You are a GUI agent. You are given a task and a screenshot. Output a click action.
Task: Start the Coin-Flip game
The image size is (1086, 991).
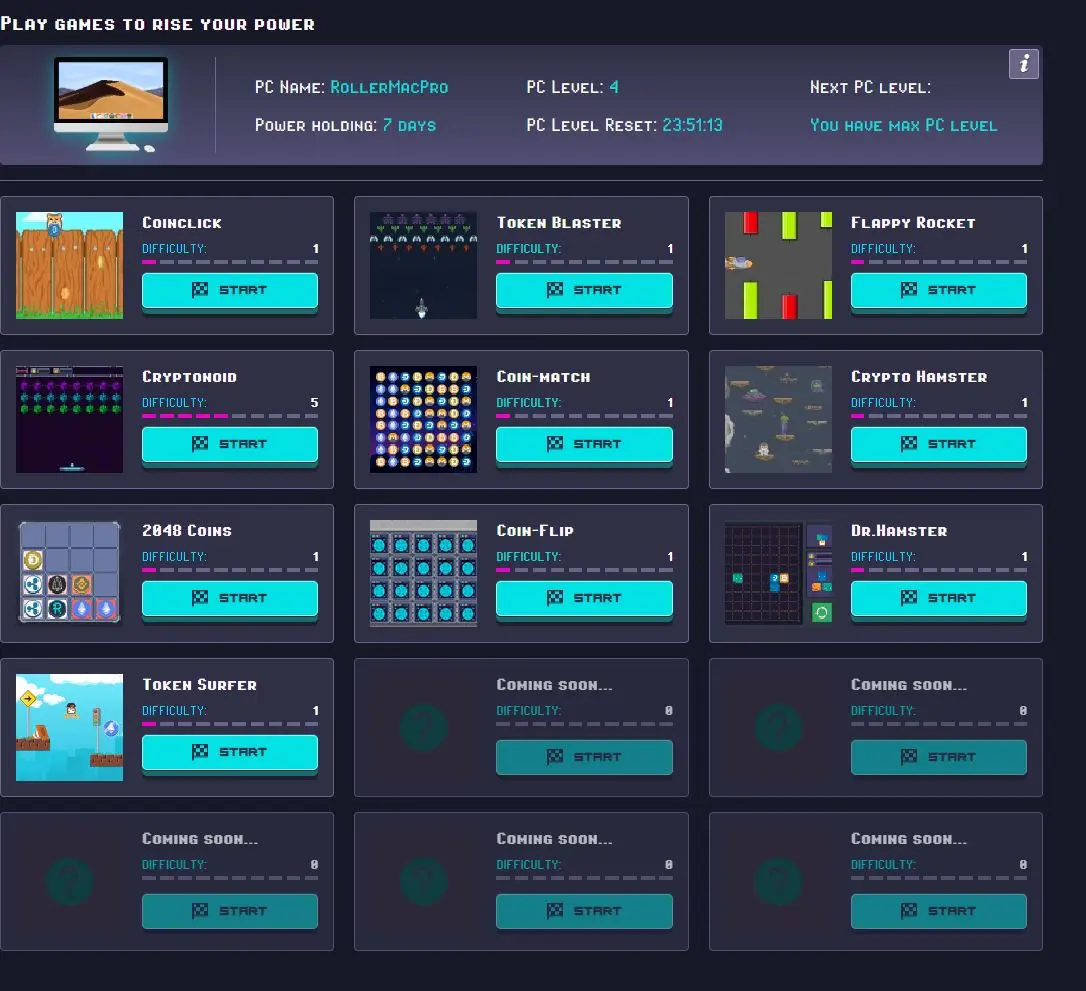click(584, 598)
